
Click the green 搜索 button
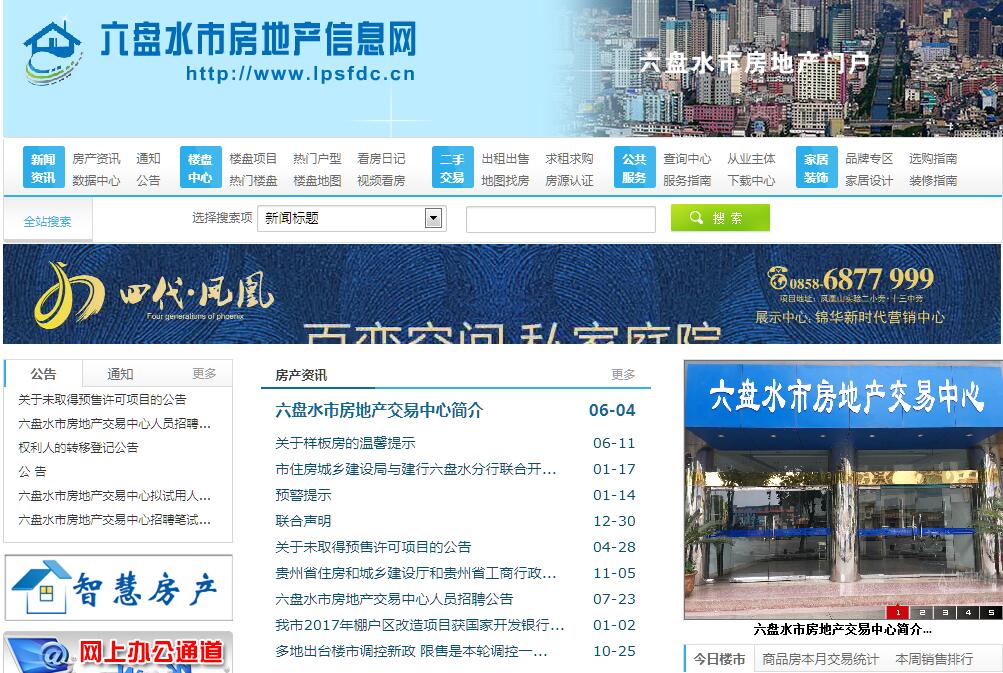[720, 218]
